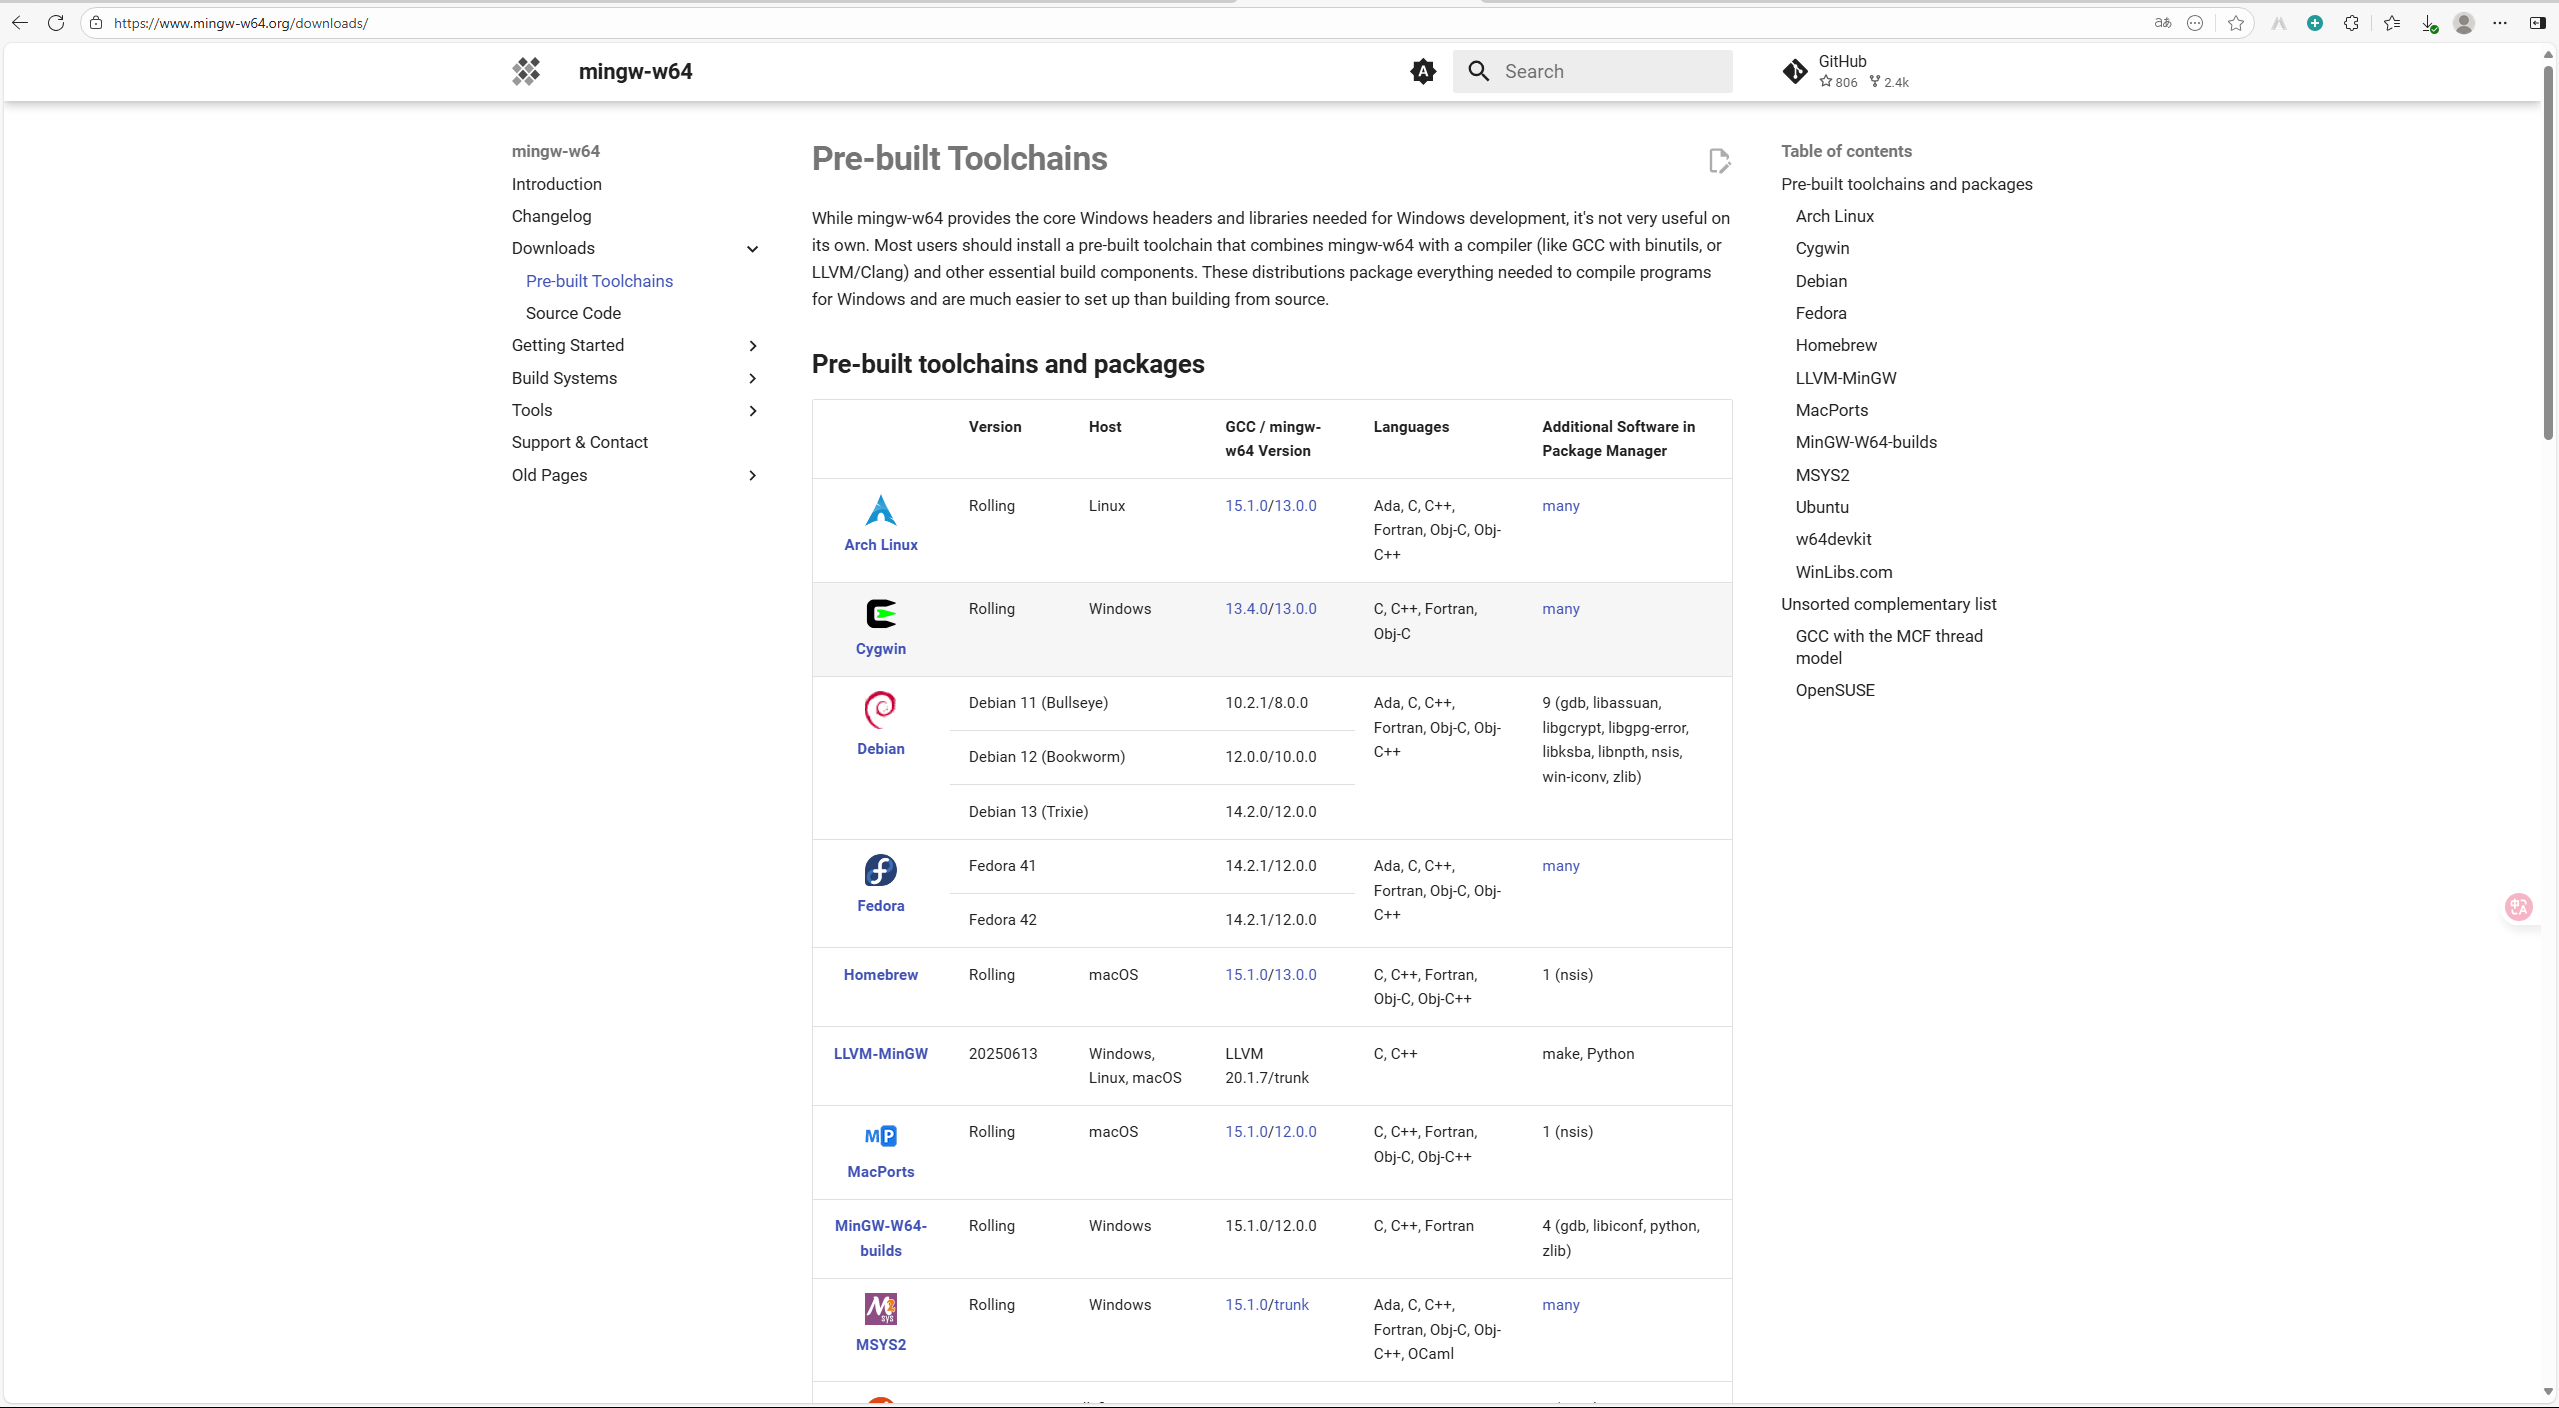Viewport: 2559px width, 1408px height.
Task: Open Support & Contact page
Action: click(580, 442)
